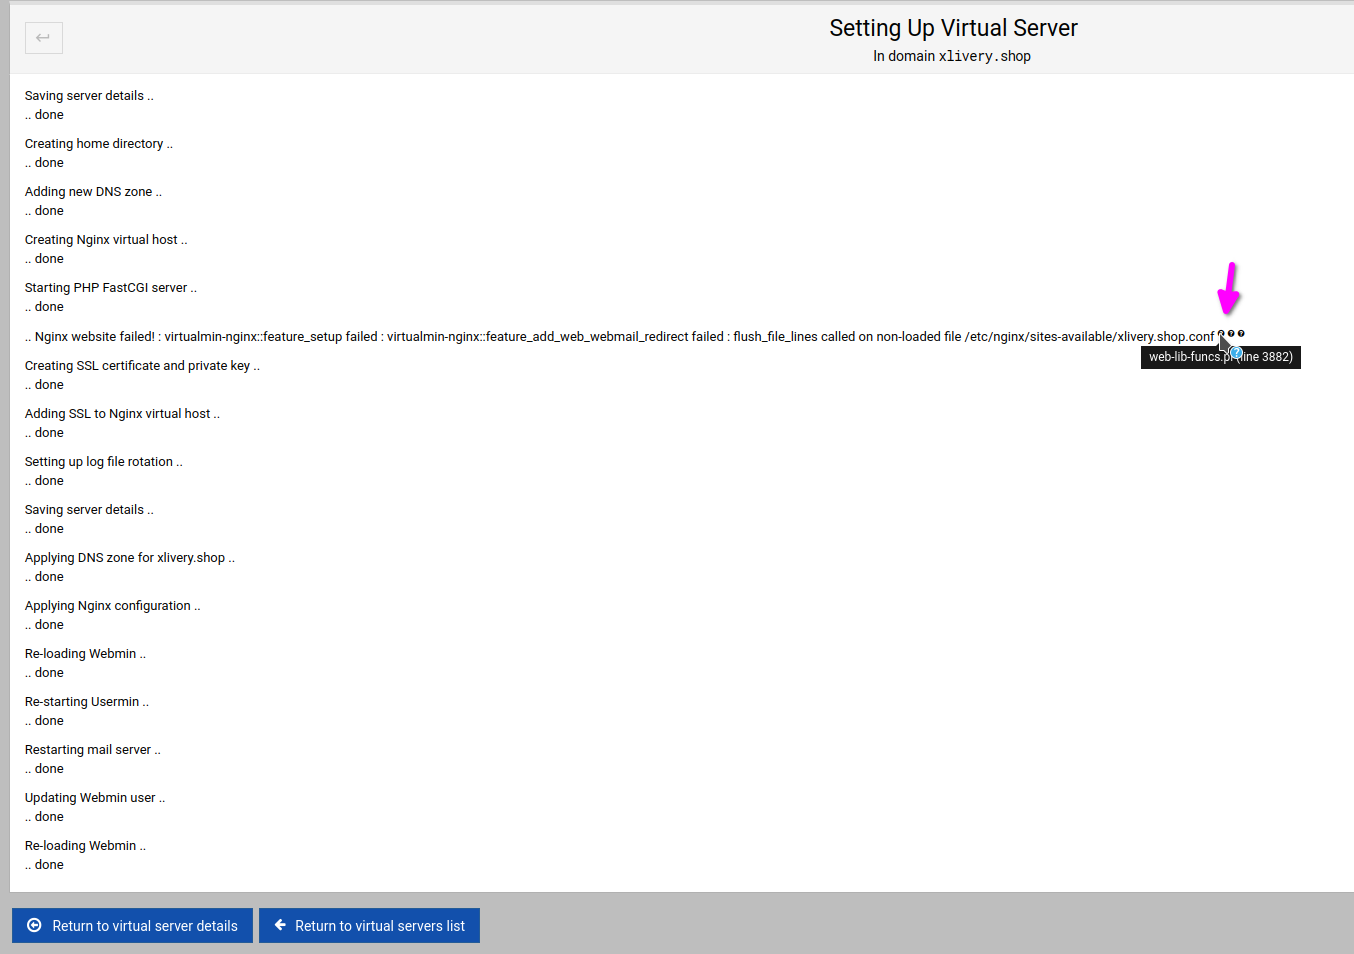Click the Restarting mail server line
Screen dimensions: 1354x954
(92, 750)
